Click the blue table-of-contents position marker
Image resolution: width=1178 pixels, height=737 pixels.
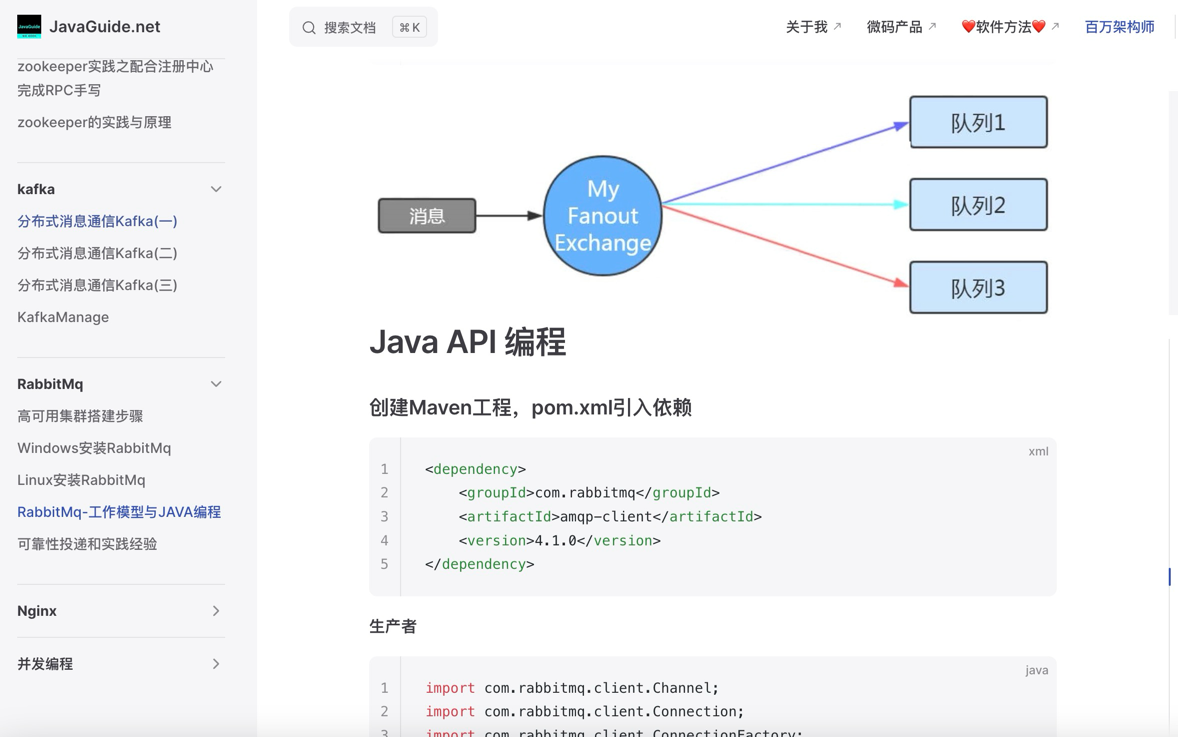point(1170,576)
